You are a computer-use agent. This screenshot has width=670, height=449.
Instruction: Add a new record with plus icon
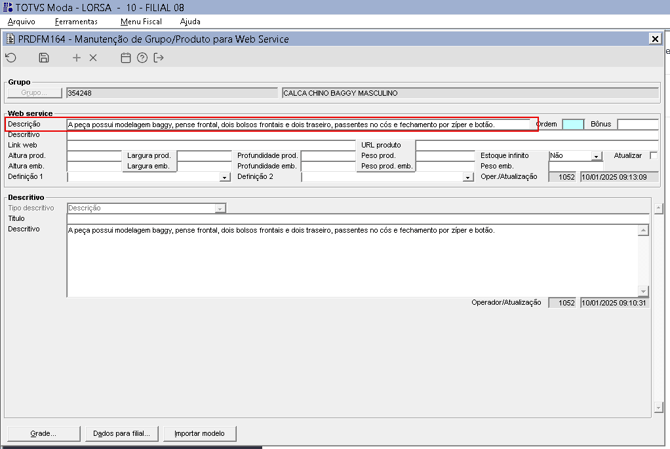point(77,58)
